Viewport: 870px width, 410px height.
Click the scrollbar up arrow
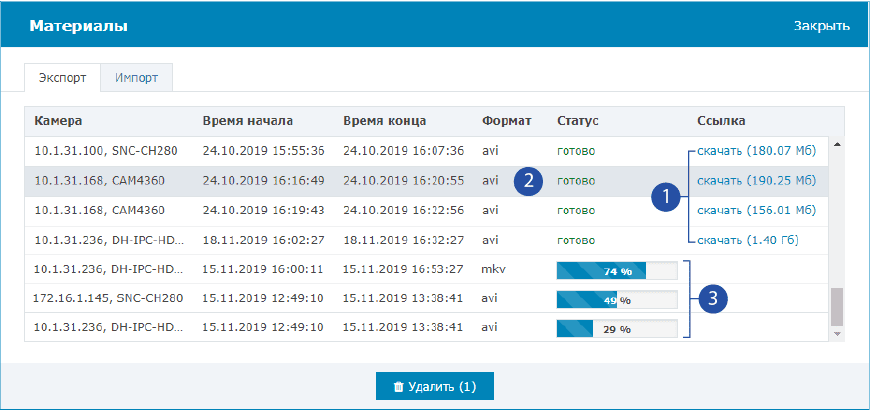click(837, 144)
